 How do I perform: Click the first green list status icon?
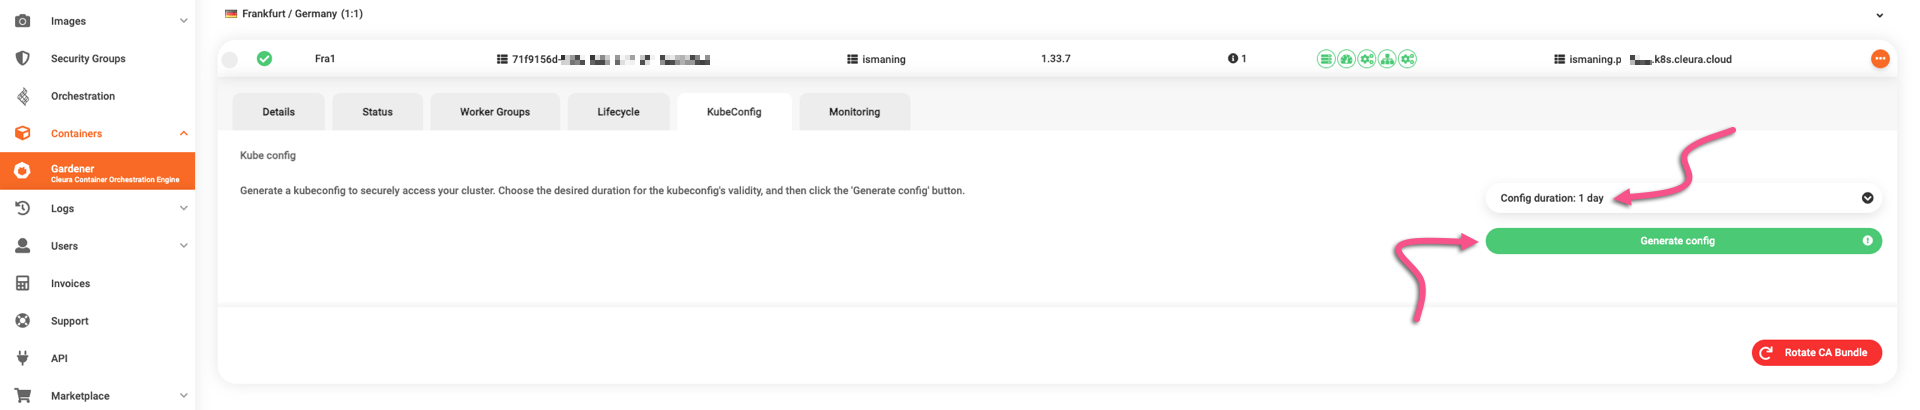tap(1325, 59)
